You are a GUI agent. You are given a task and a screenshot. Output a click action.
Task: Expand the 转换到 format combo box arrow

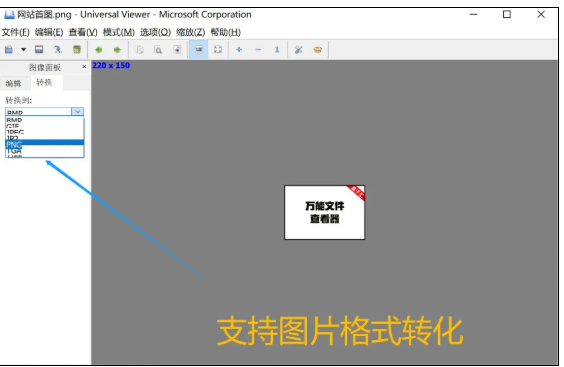[78, 112]
